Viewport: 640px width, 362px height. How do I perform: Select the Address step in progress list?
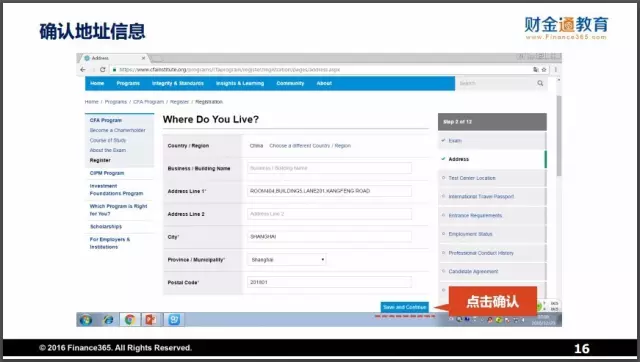tap(492, 160)
